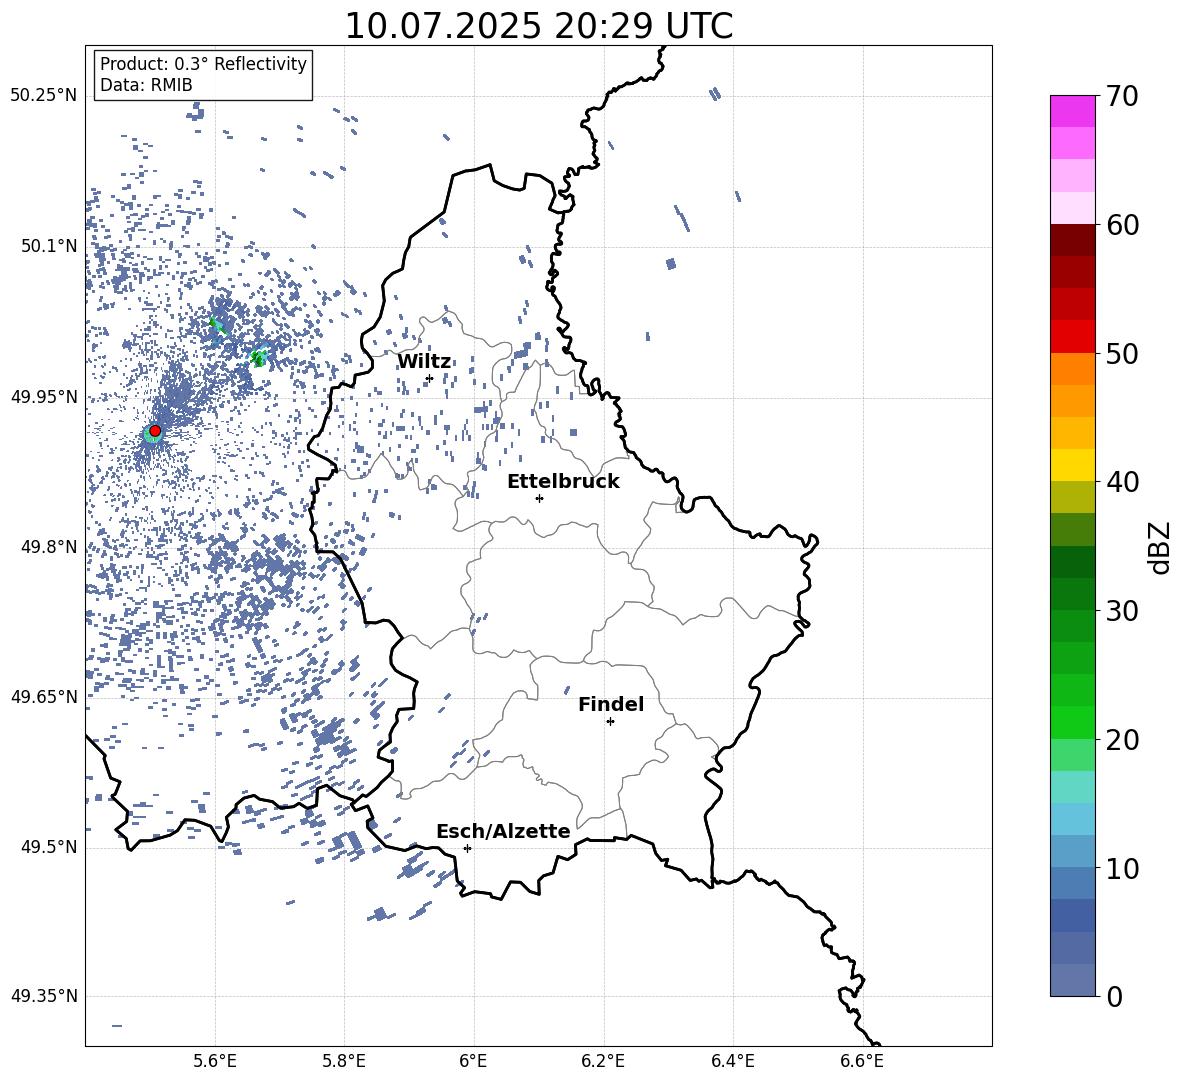Viewport: 1184px width, 1081px height.
Task: Click the dBZ colorbar label
Action: point(1158,547)
